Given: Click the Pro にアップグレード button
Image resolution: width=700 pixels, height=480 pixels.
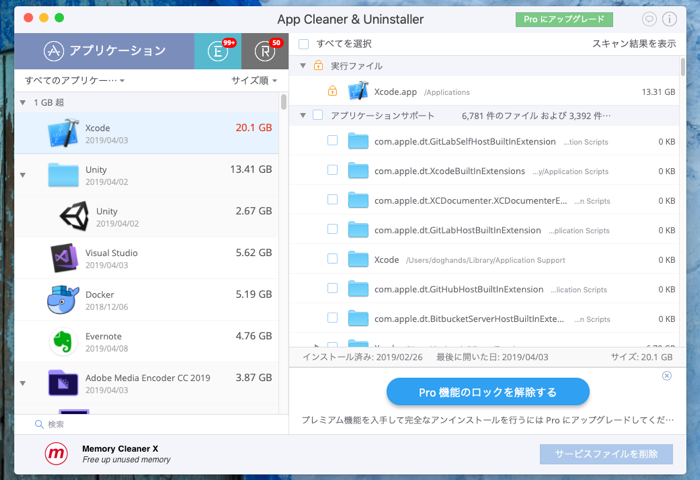Looking at the screenshot, I should pos(564,19).
